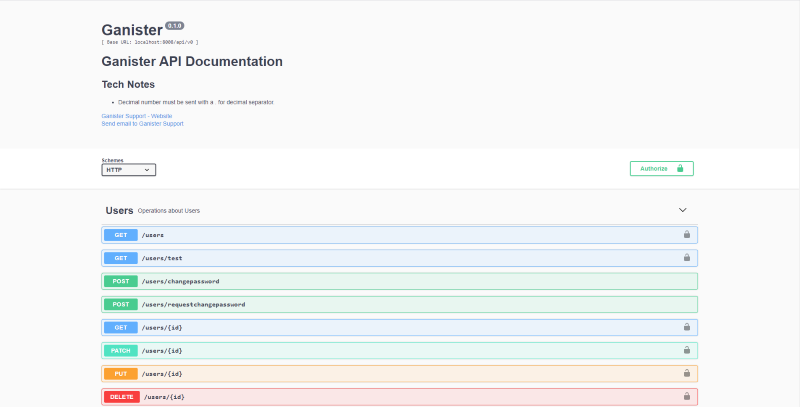Click the Base URL text under the title

click(x=150, y=42)
